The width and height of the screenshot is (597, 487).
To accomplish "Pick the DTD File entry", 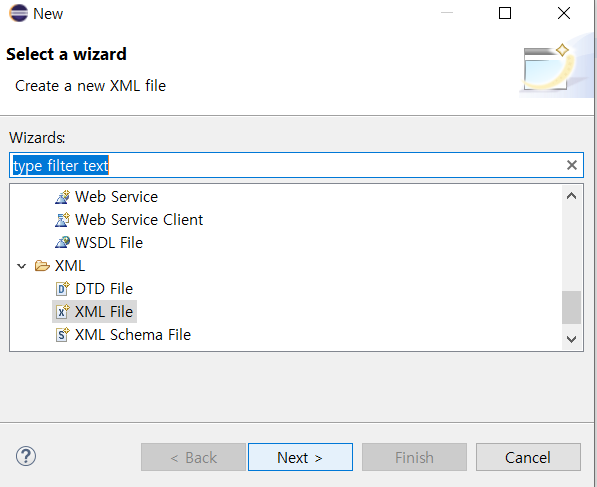I will [104, 289].
